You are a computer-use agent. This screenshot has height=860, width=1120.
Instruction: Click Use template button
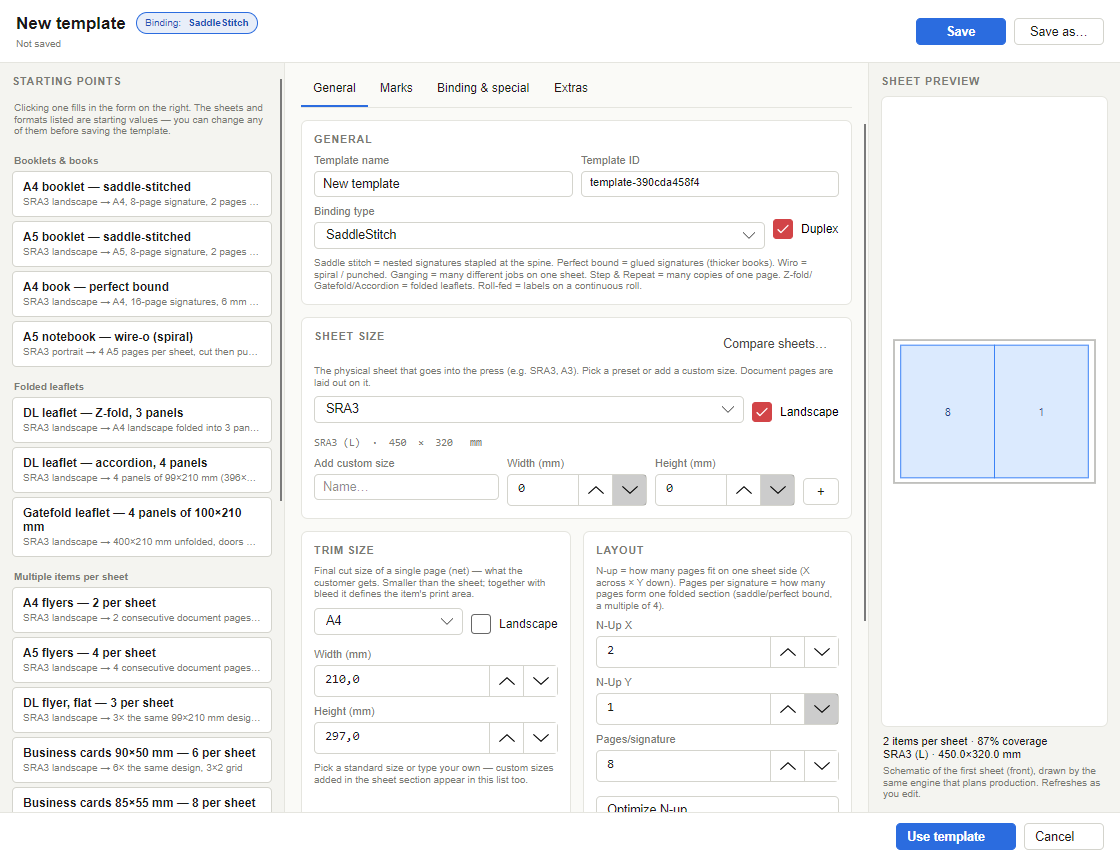(956, 836)
